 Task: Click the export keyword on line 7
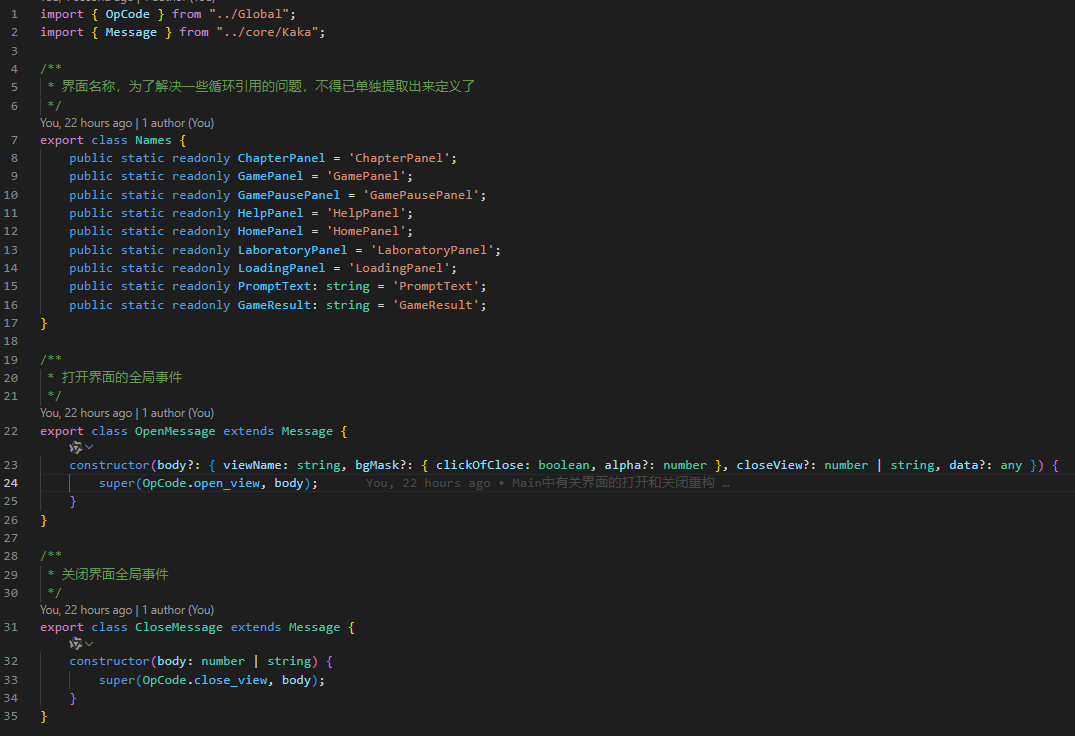coord(62,140)
